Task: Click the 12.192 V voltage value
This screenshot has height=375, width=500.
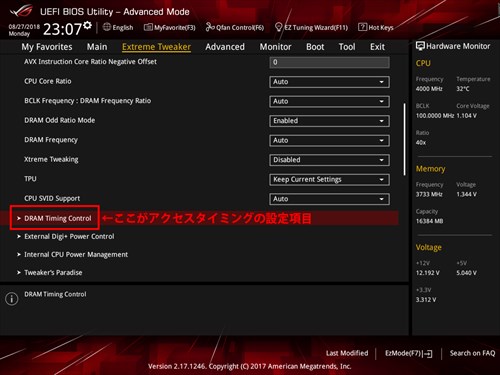Action: [428, 273]
